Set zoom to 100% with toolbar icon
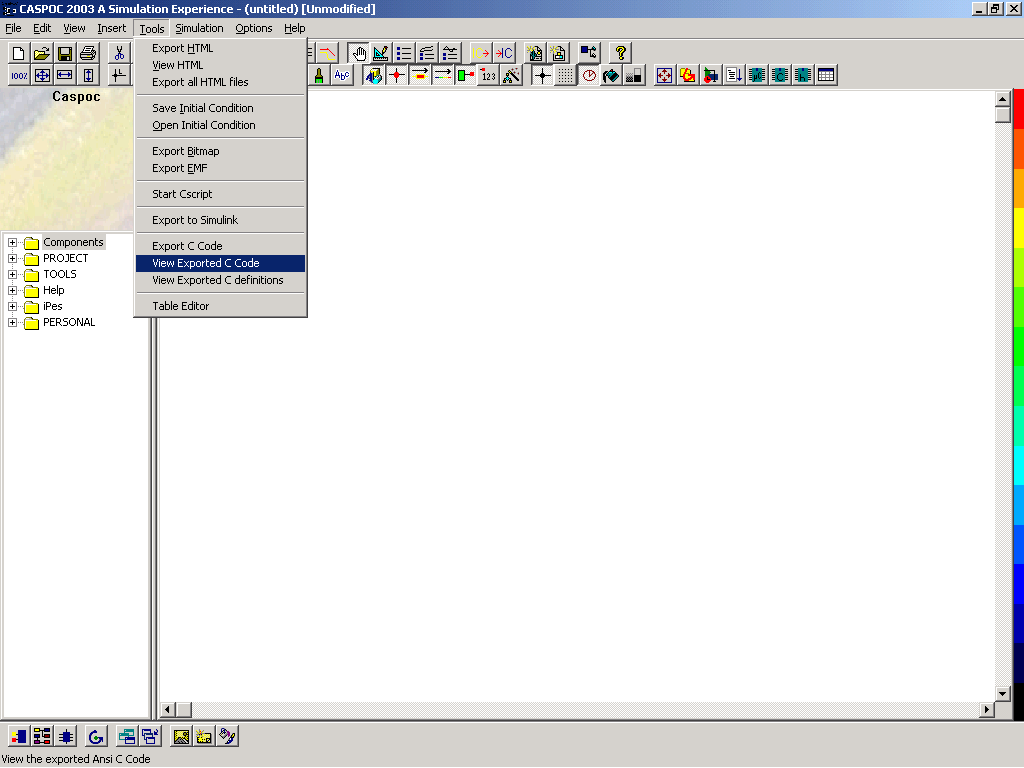 tap(19, 76)
